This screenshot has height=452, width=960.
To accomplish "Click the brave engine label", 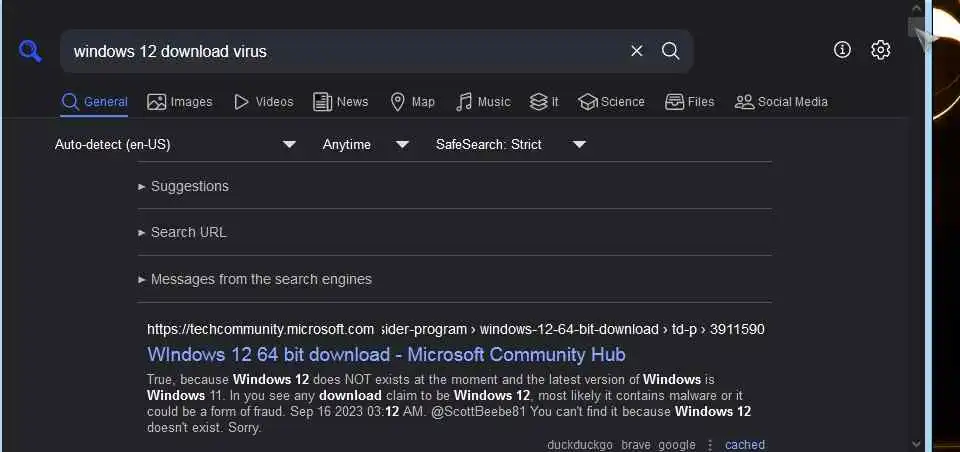I will point(636,445).
